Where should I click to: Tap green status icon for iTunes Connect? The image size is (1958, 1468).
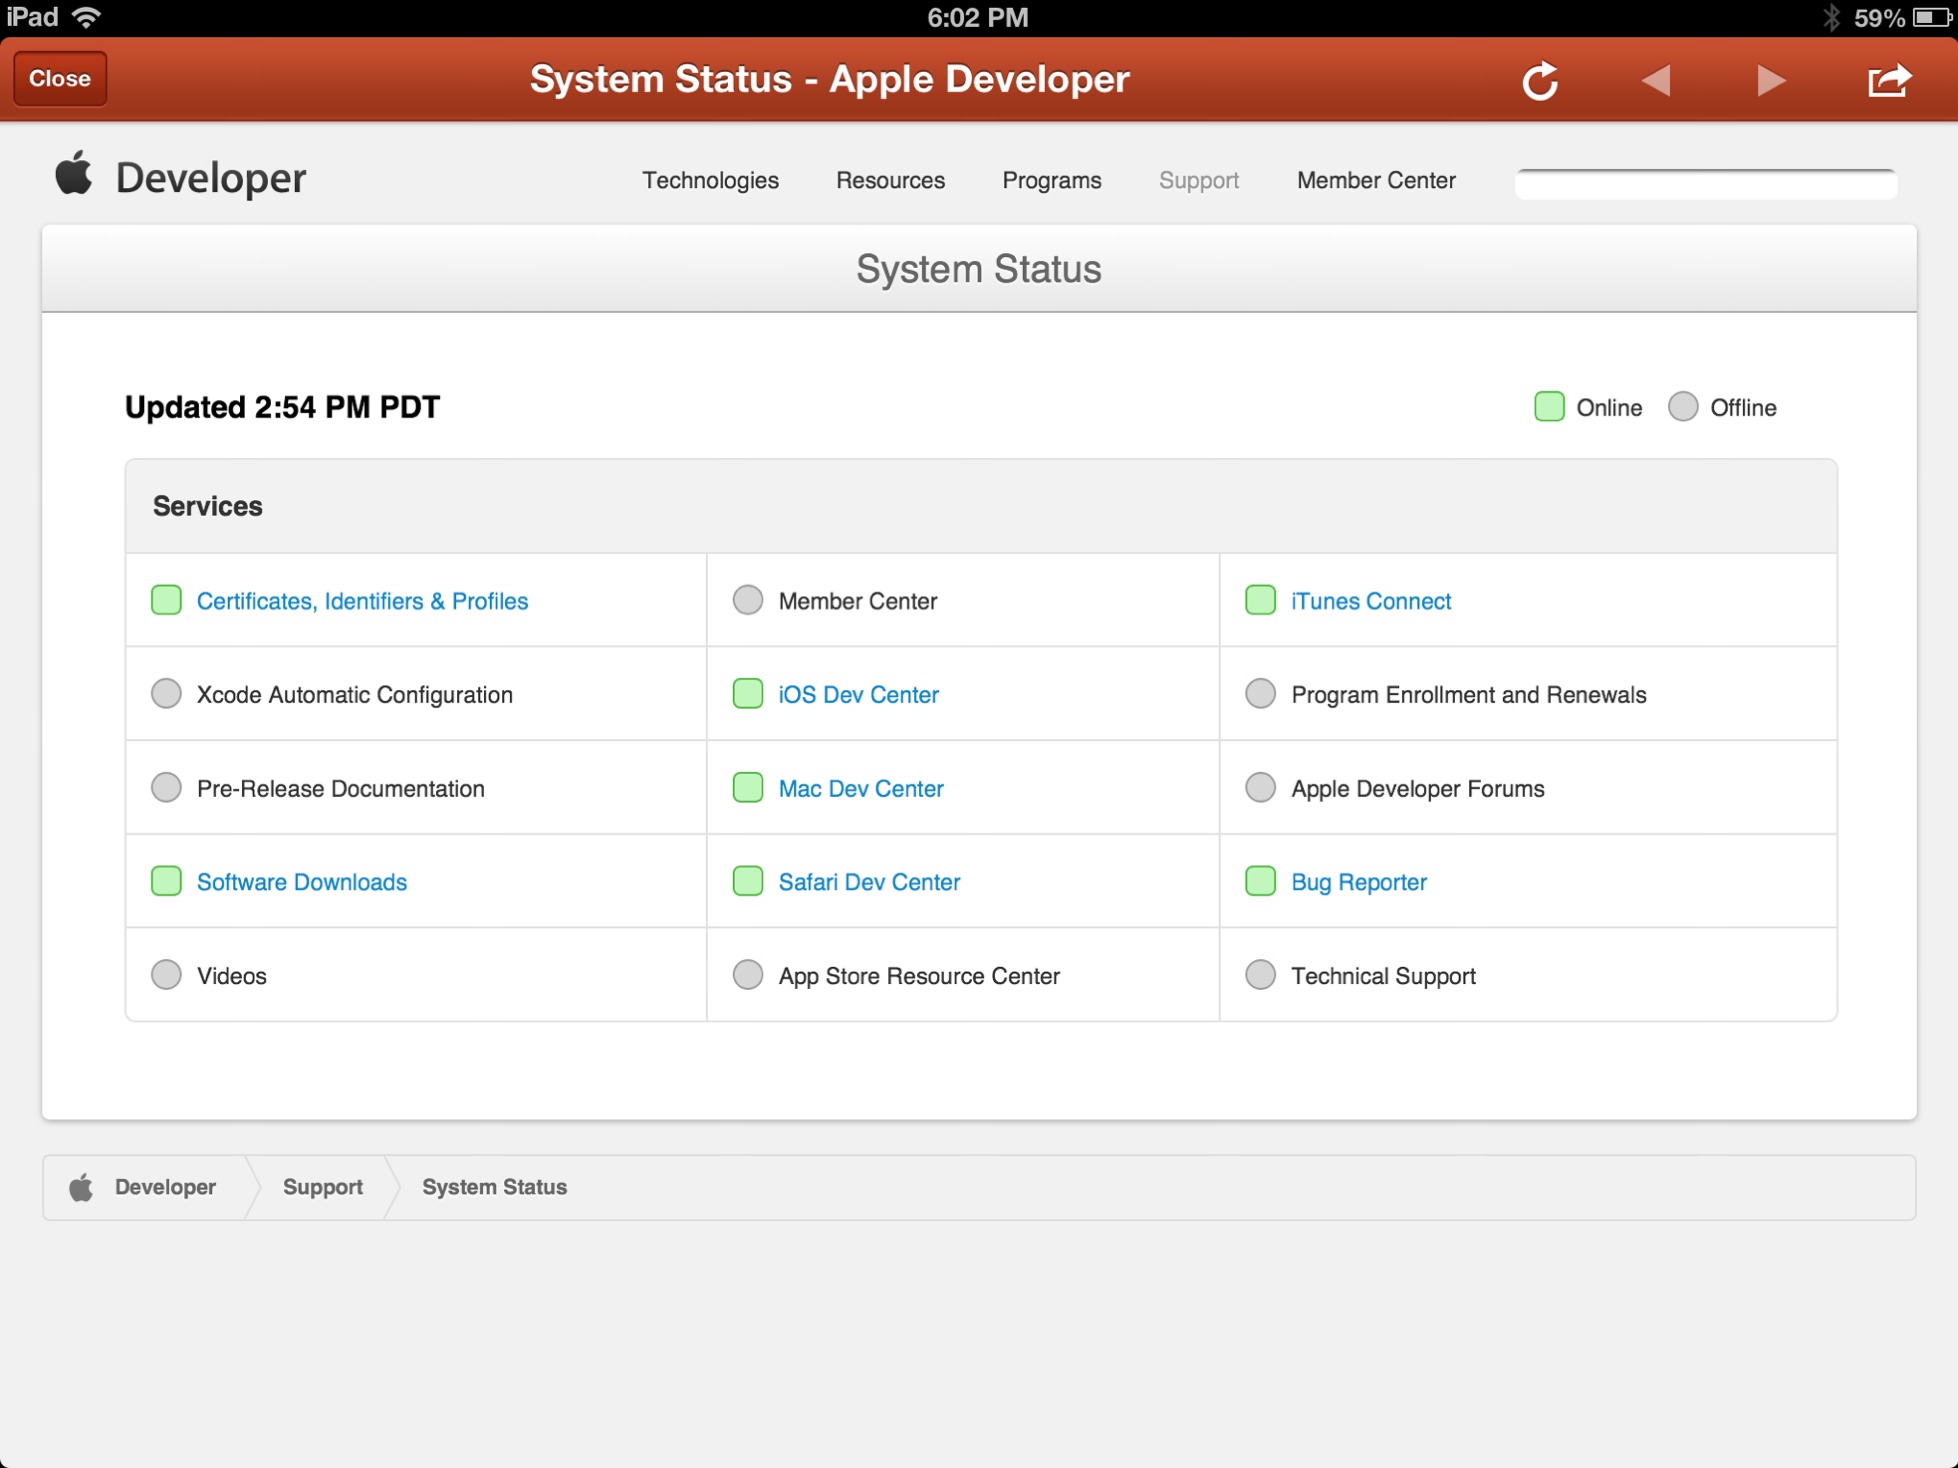(1260, 600)
